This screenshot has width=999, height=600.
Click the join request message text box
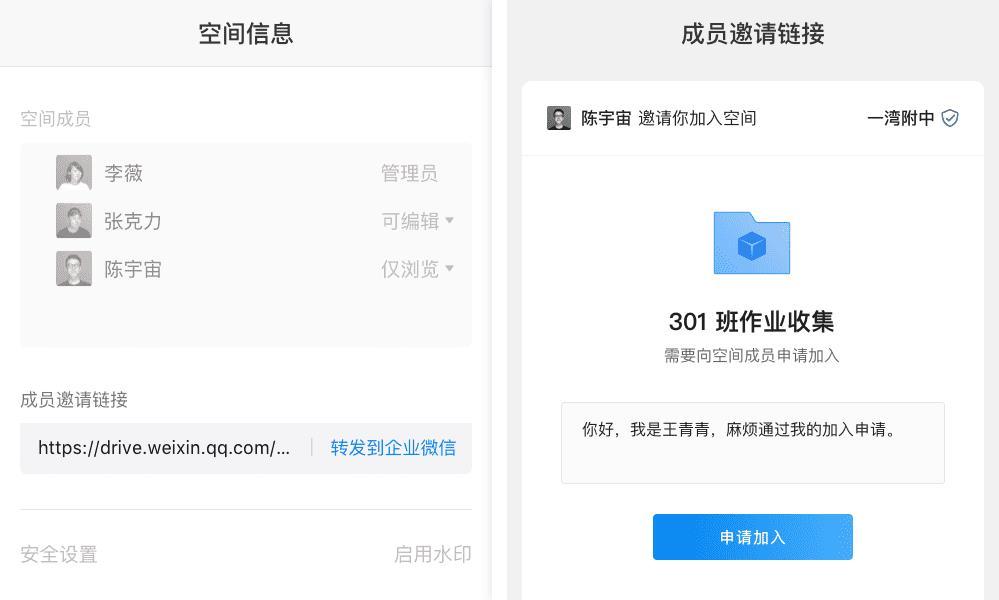tap(752, 443)
